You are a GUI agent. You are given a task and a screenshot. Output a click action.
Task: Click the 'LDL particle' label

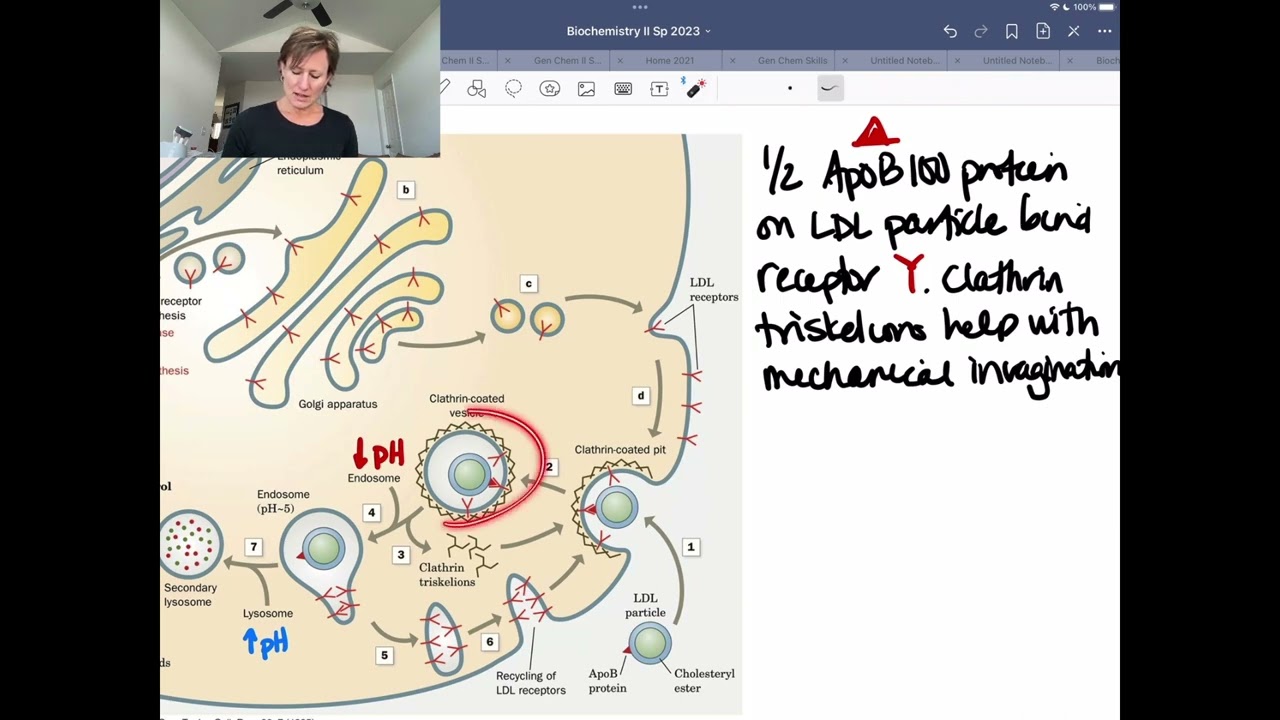click(645, 605)
